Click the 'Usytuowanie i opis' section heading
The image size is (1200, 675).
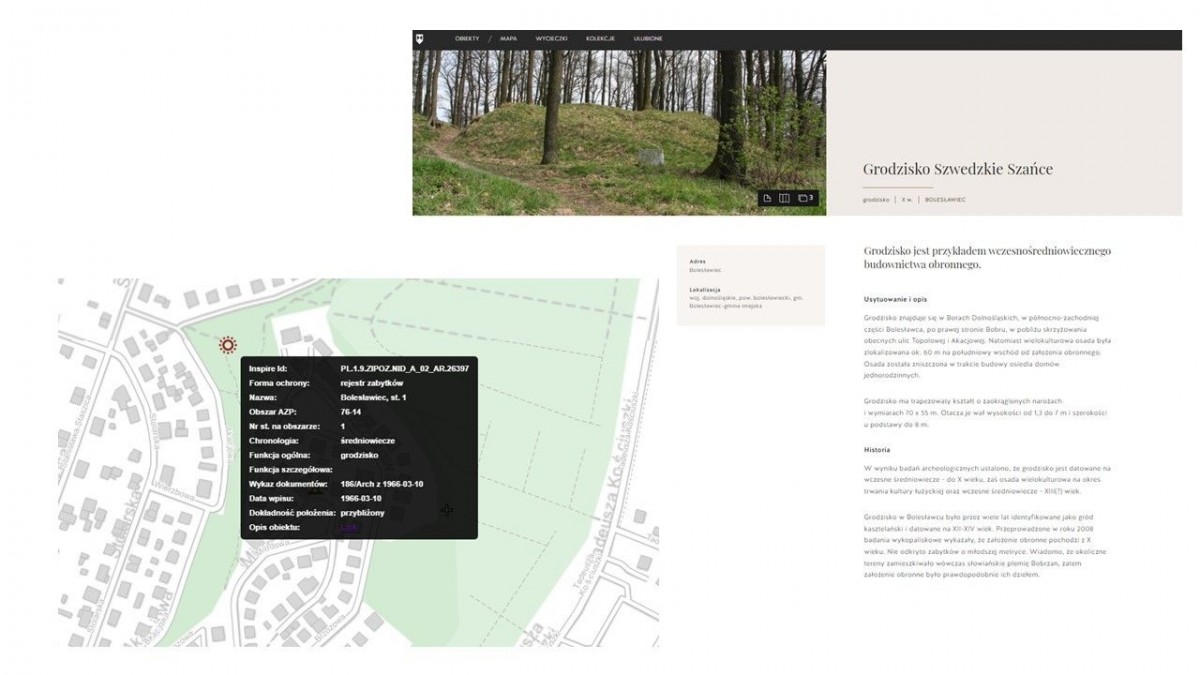pyautogui.click(x=900, y=299)
